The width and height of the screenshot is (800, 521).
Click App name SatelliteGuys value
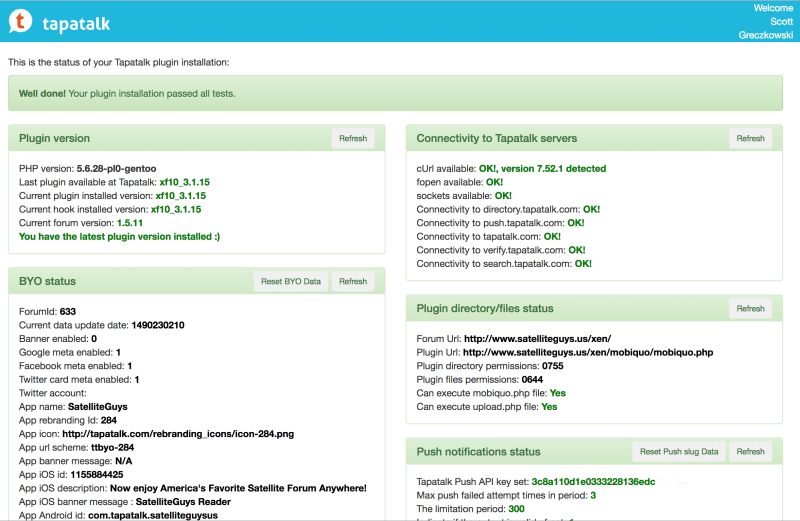coord(97,407)
